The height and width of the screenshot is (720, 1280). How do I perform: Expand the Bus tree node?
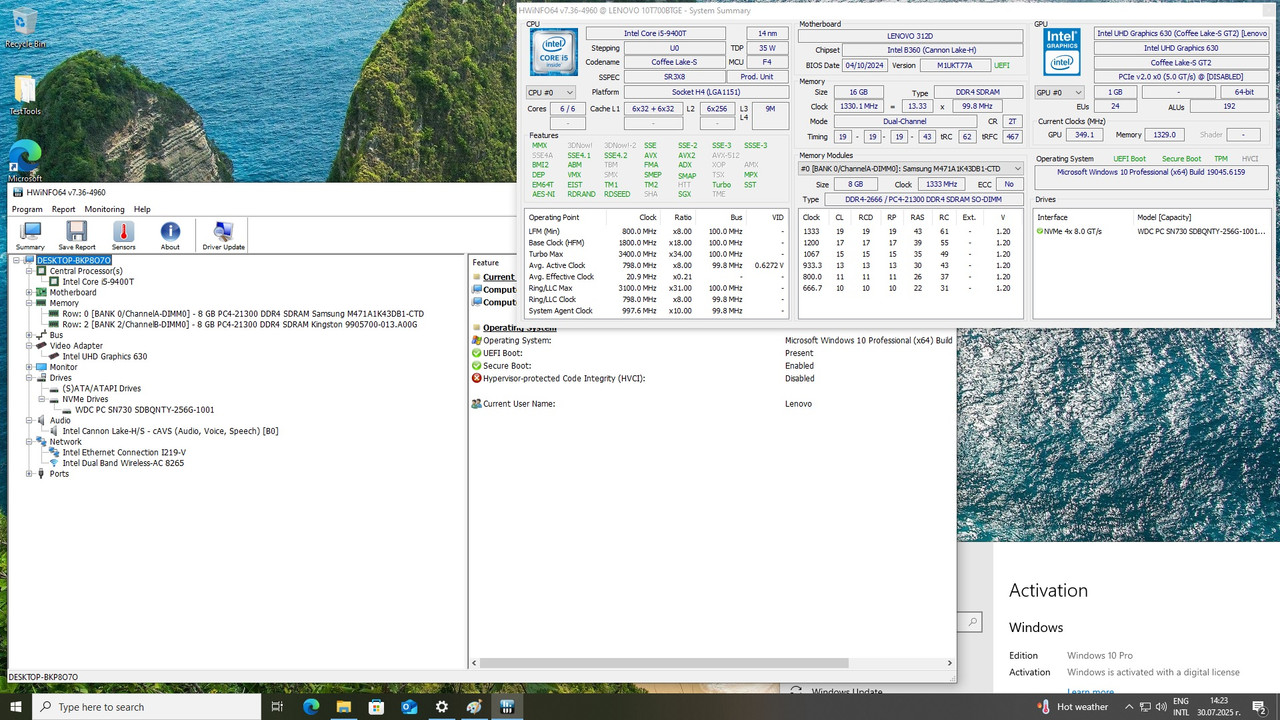point(28,335)
